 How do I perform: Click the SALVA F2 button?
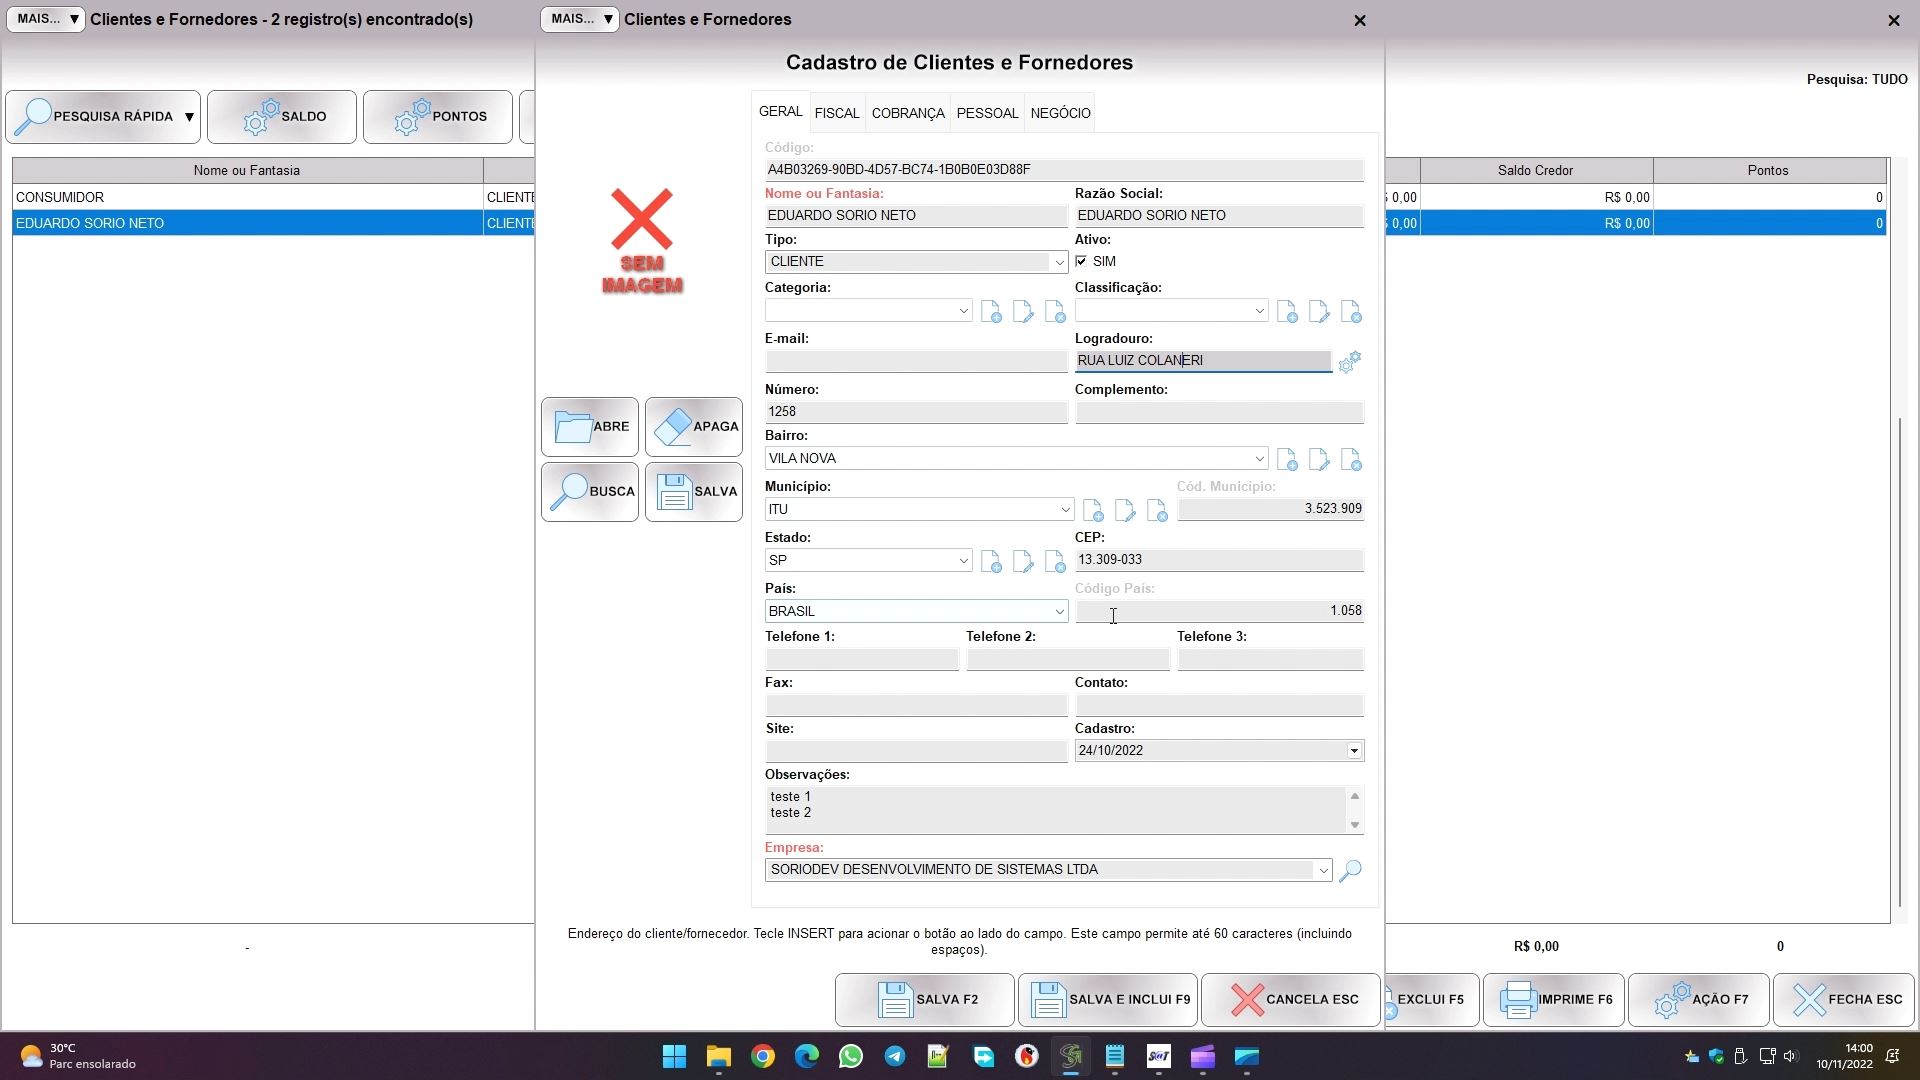coord(925,999)
